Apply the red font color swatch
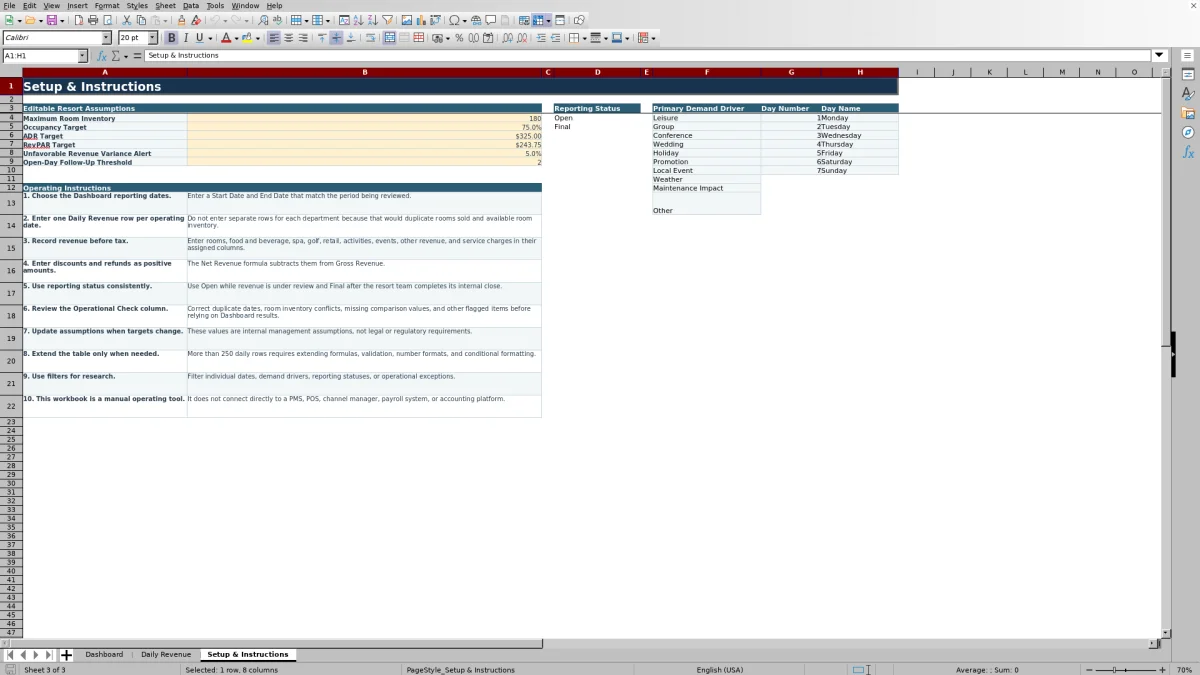Screen dimensions: 1200x675 pos(225,38)
